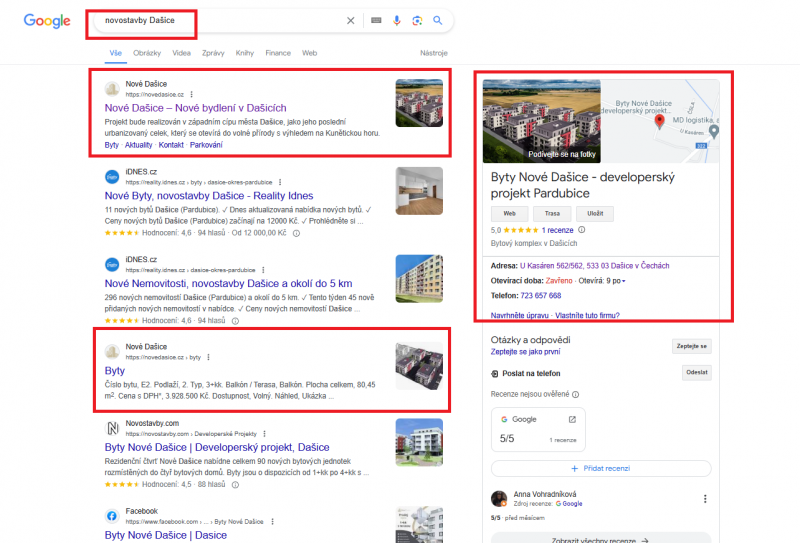Click info icon beside Recenze nejsou ověřené
800x543 pixels.
tap(576, 394)
